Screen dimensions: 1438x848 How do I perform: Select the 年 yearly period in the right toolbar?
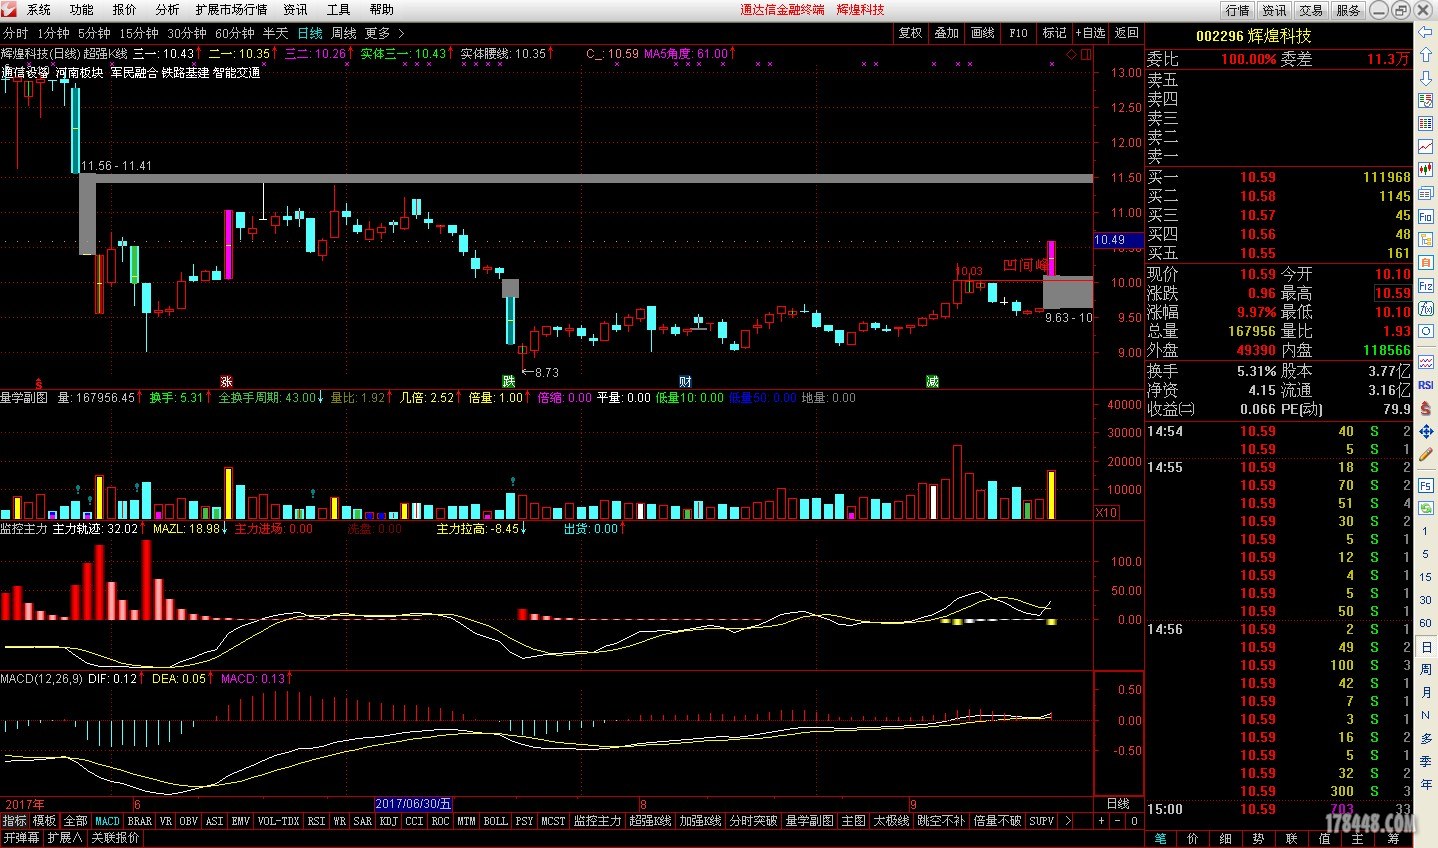pos(1426,784)
